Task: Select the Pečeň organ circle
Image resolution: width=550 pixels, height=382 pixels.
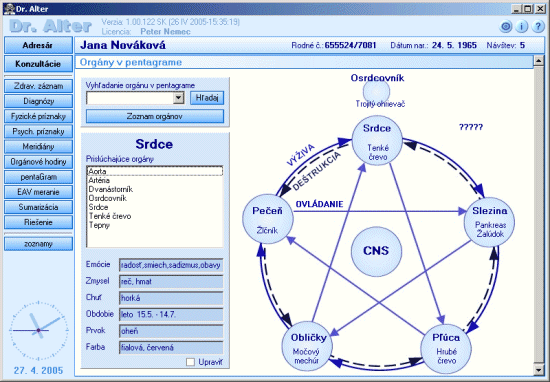Action: (268, 219)
